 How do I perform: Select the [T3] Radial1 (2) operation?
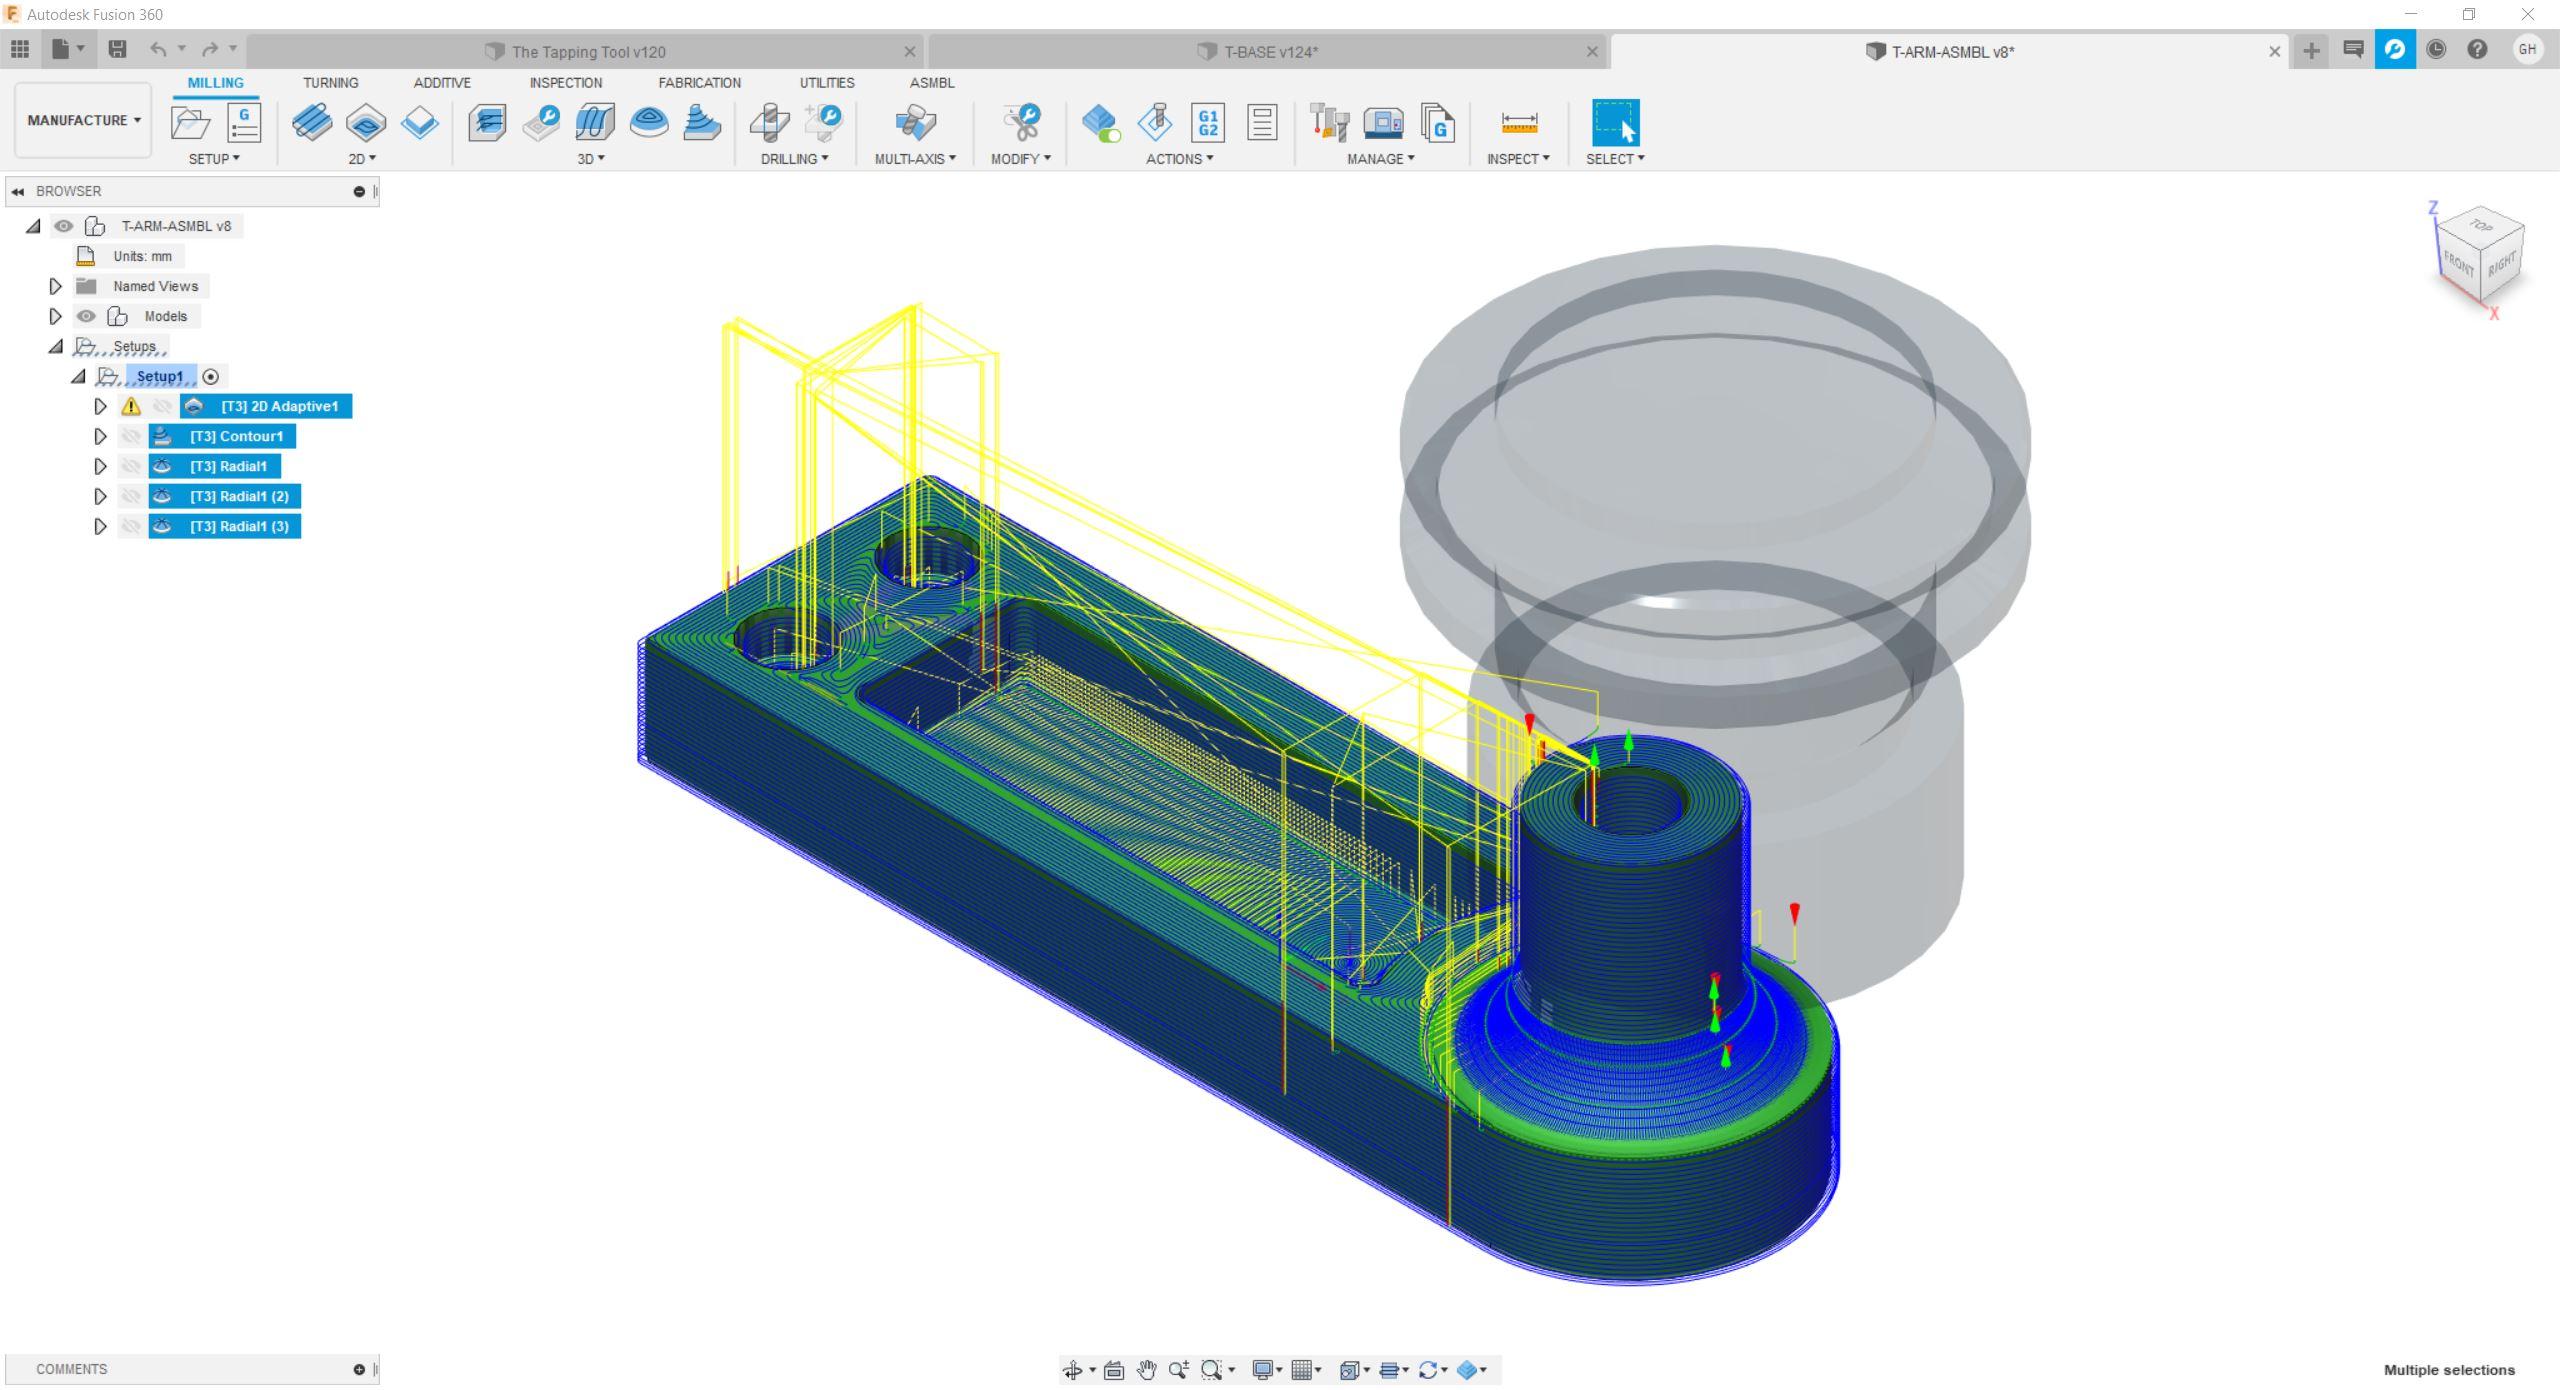[238, 496]
